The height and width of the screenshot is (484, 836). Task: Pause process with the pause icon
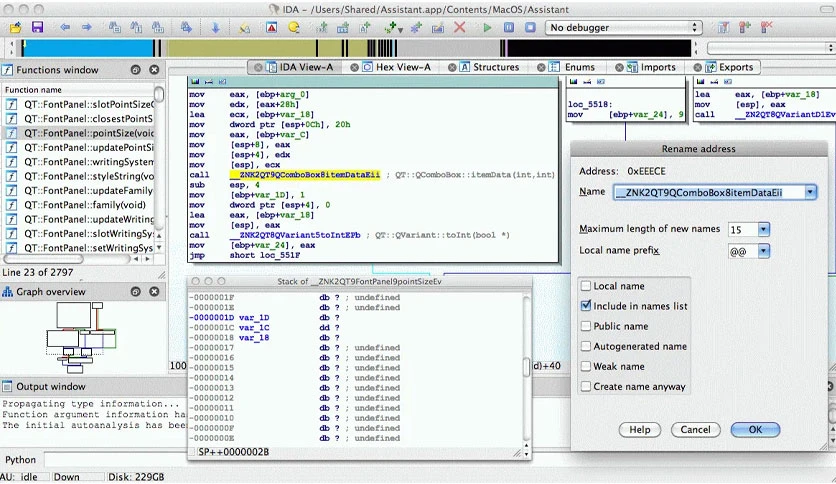coord(509,27)
